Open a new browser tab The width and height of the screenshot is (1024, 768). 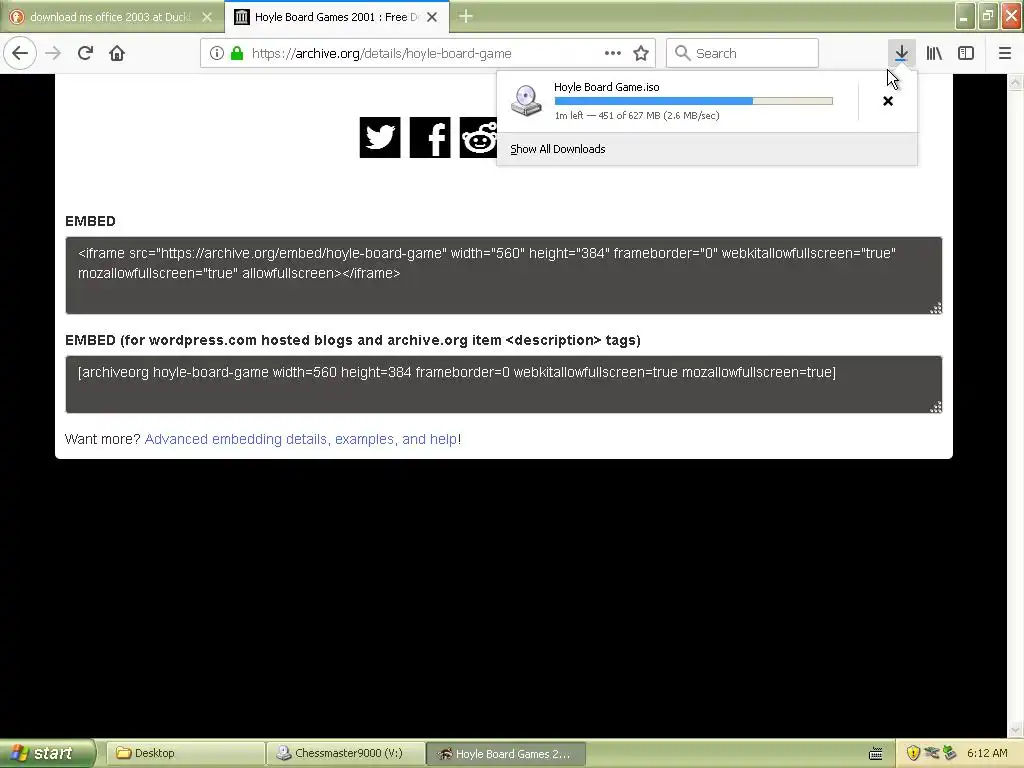point(466,17)
